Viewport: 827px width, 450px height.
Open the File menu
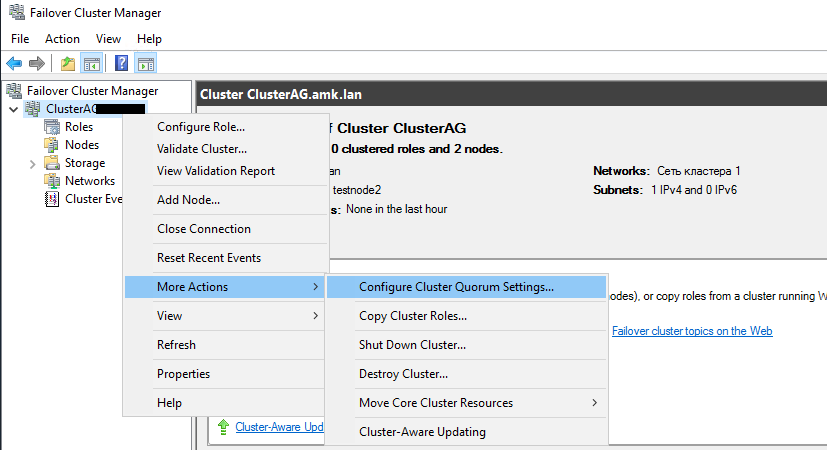[x=20, y=39]
